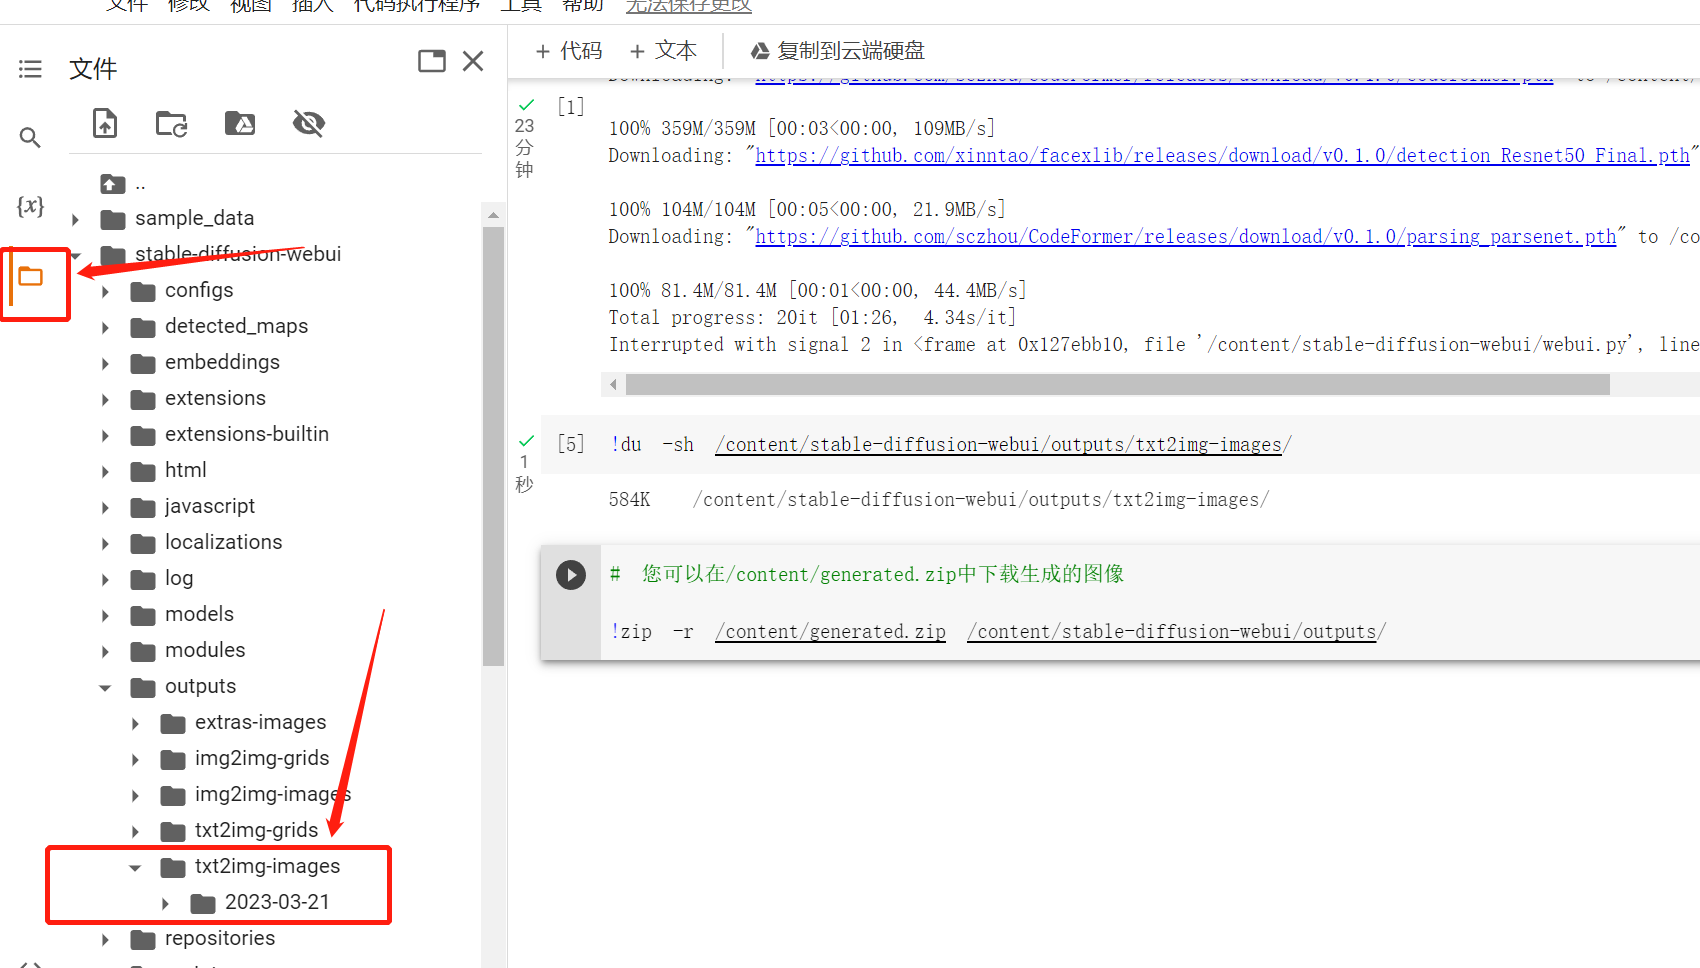Open the search sidebar icon

[x=30, y=138]
